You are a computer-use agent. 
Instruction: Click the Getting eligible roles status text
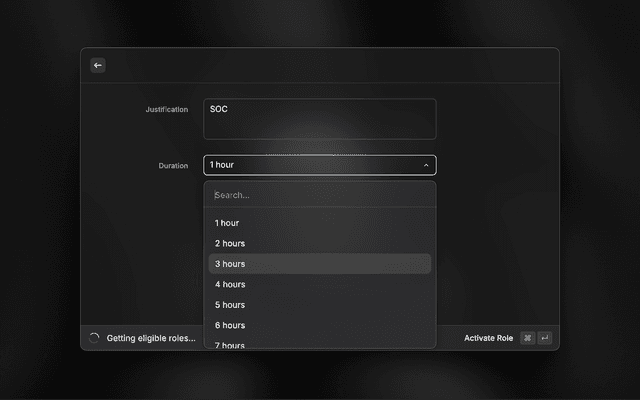[x=151, y=338]
